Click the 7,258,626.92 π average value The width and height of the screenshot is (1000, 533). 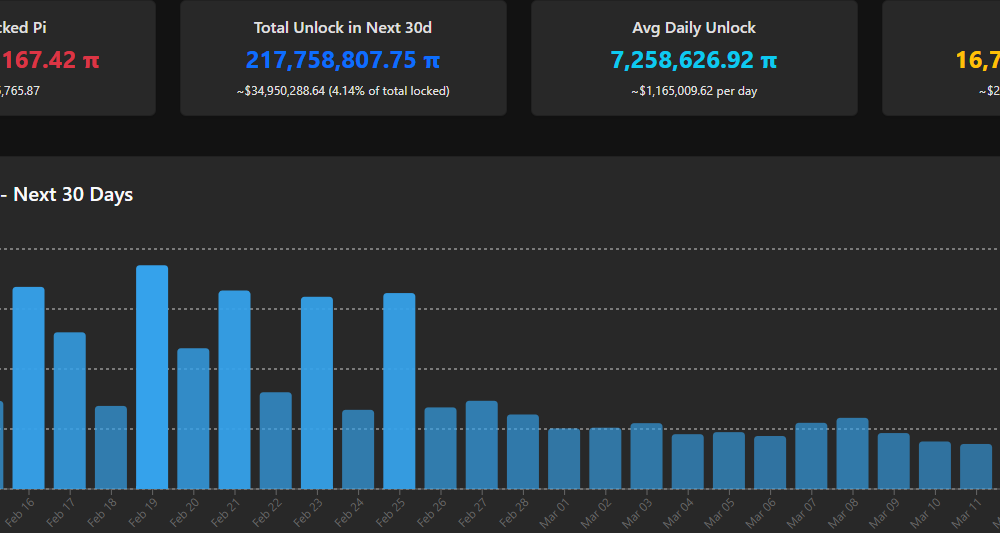point(694,60)
